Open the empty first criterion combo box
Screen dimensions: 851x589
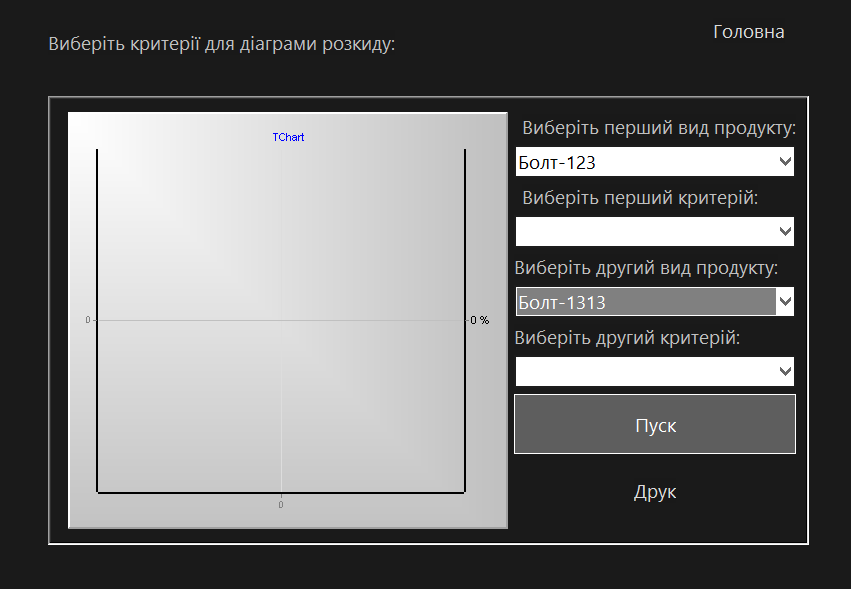click(x=655, y=232)
